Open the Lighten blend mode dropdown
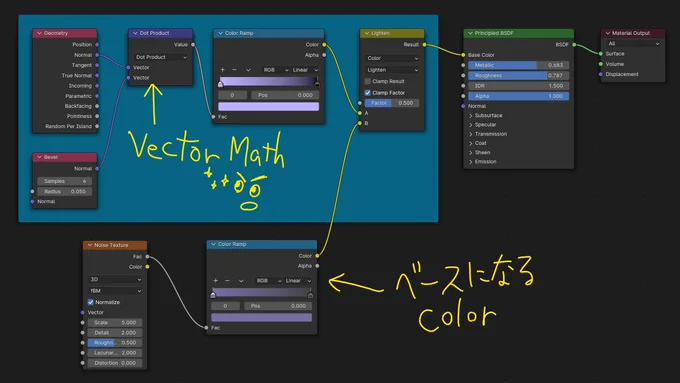This screenshot has height=383, width=680. [392, 70]
